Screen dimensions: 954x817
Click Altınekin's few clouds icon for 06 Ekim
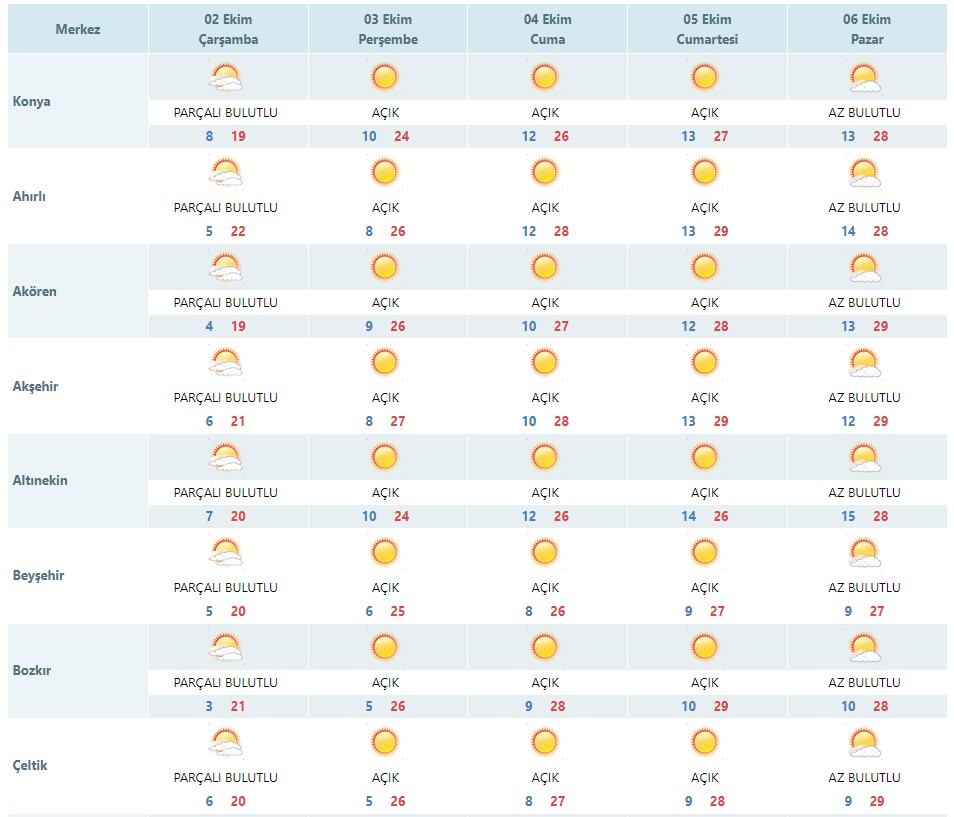click(x=865, y=457)
